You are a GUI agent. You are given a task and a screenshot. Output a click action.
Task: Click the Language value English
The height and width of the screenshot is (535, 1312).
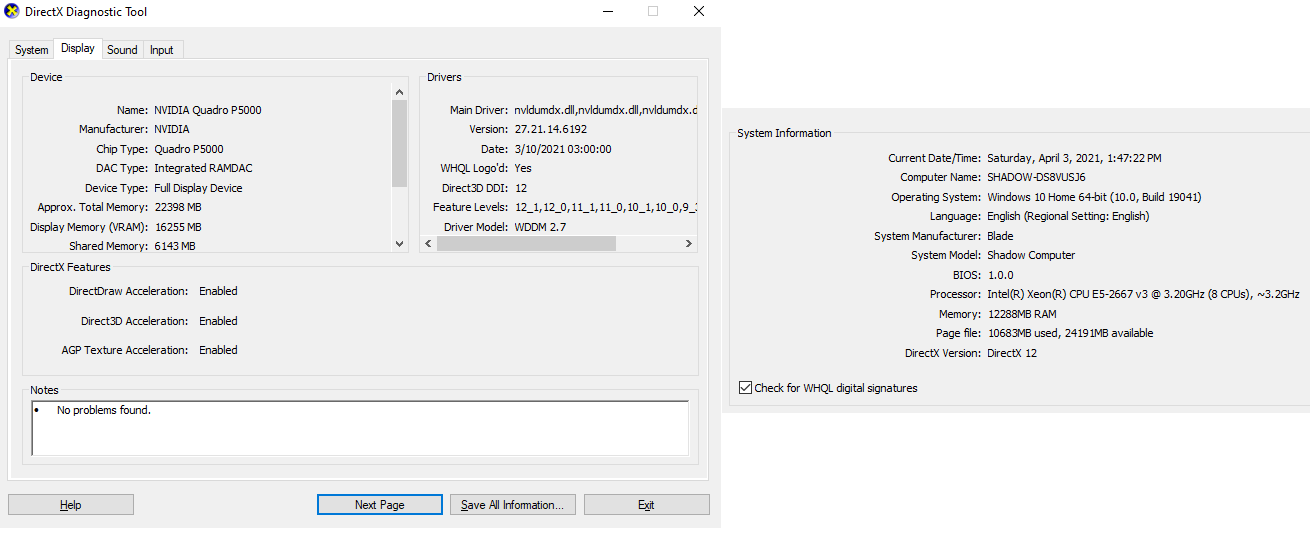coord(1068,216)
